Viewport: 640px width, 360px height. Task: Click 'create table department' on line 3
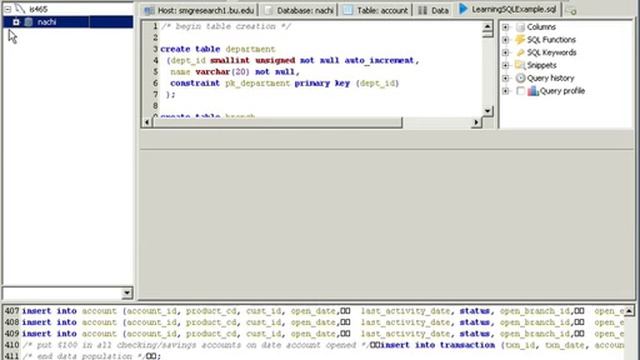click(x=218, y=49)
